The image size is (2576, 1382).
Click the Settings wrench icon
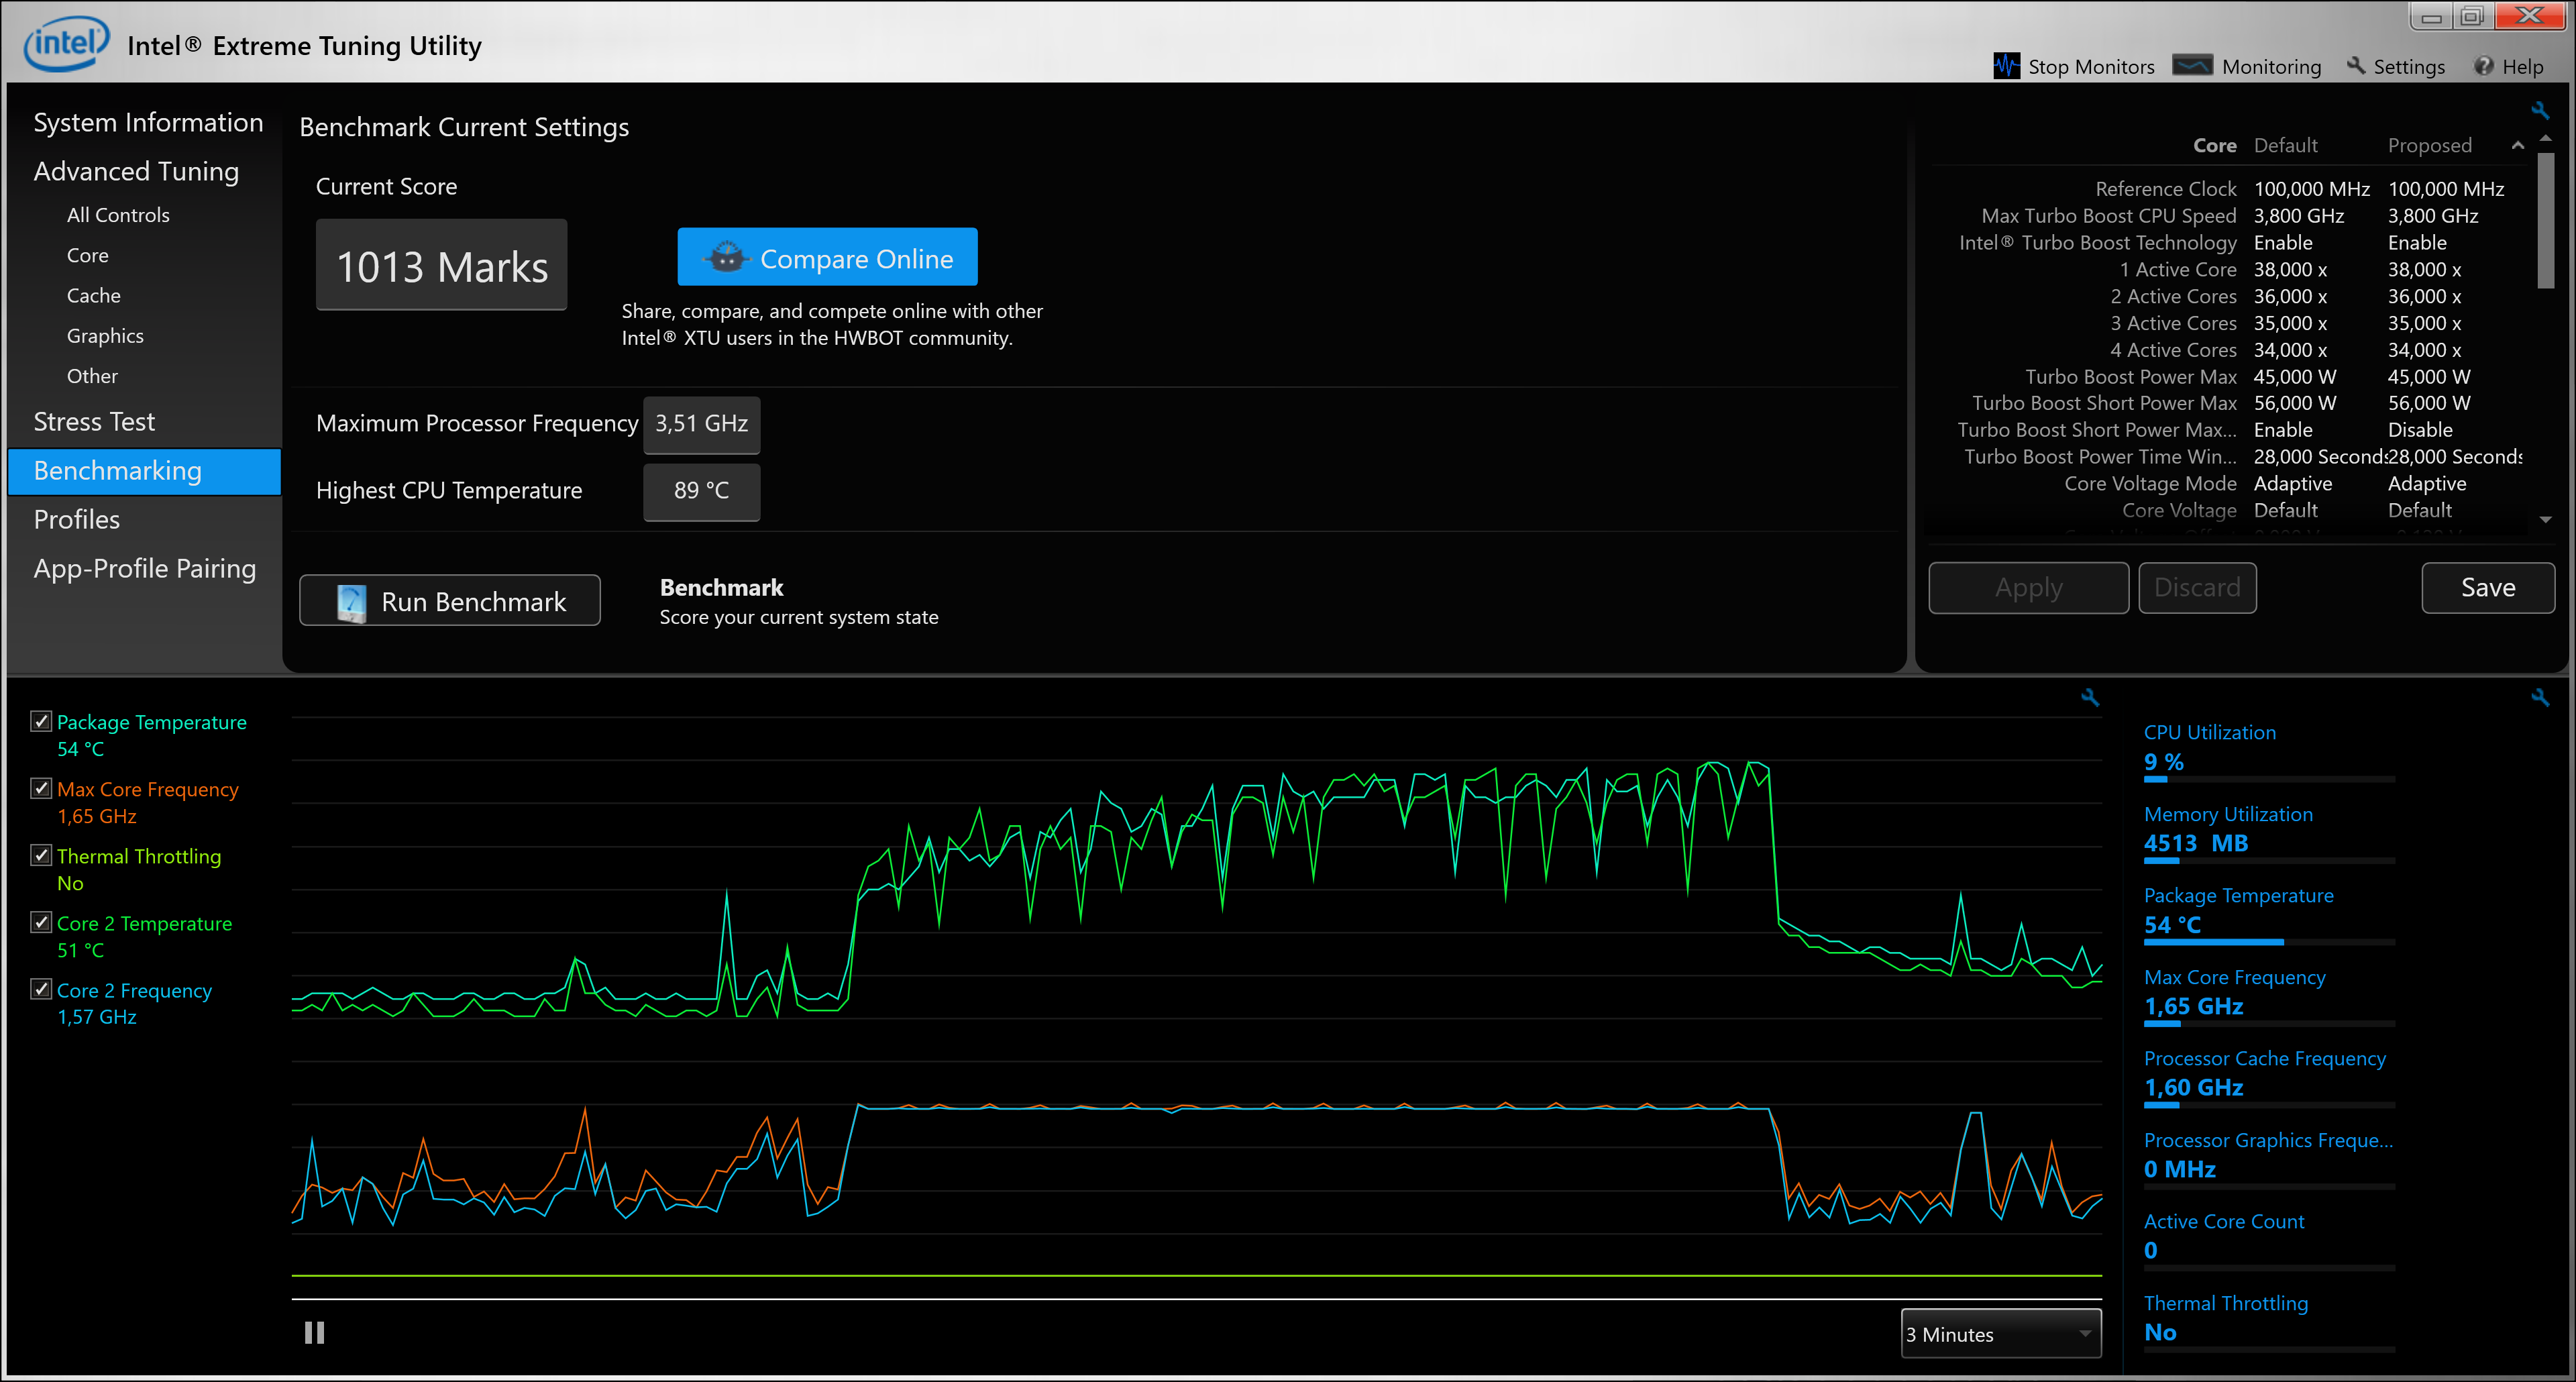(2356, 66)
